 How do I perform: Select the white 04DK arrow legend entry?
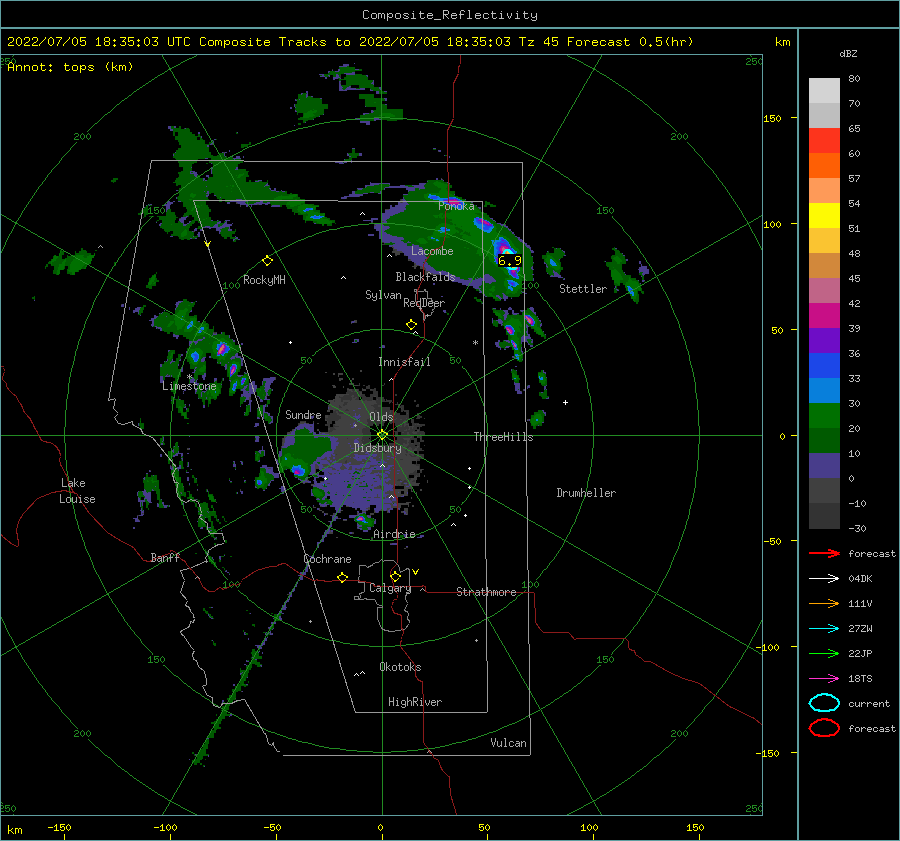[x=824, y=578]
